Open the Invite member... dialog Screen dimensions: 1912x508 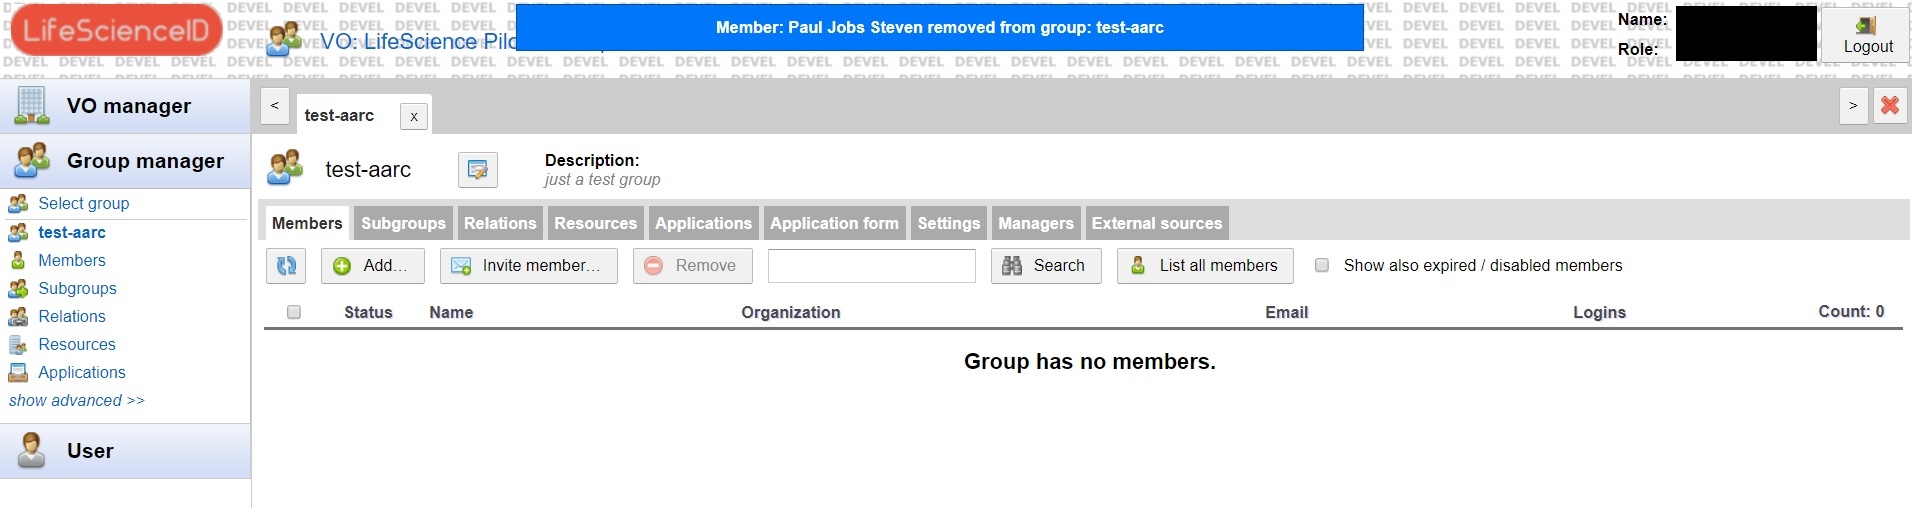point(529,266)
